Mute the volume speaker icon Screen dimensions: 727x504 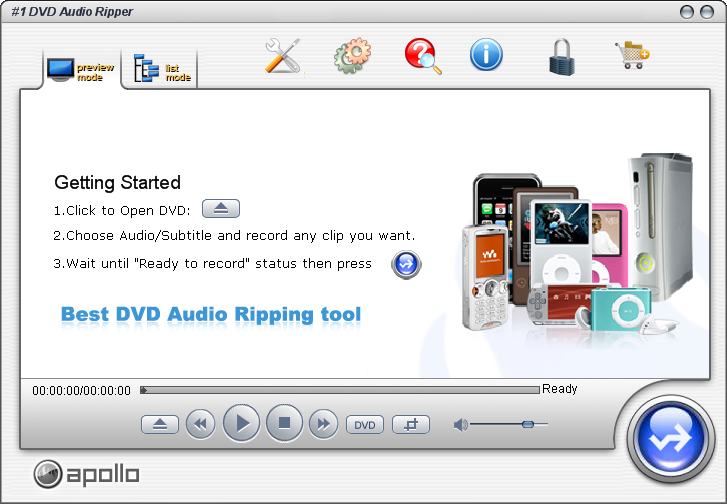460,425
